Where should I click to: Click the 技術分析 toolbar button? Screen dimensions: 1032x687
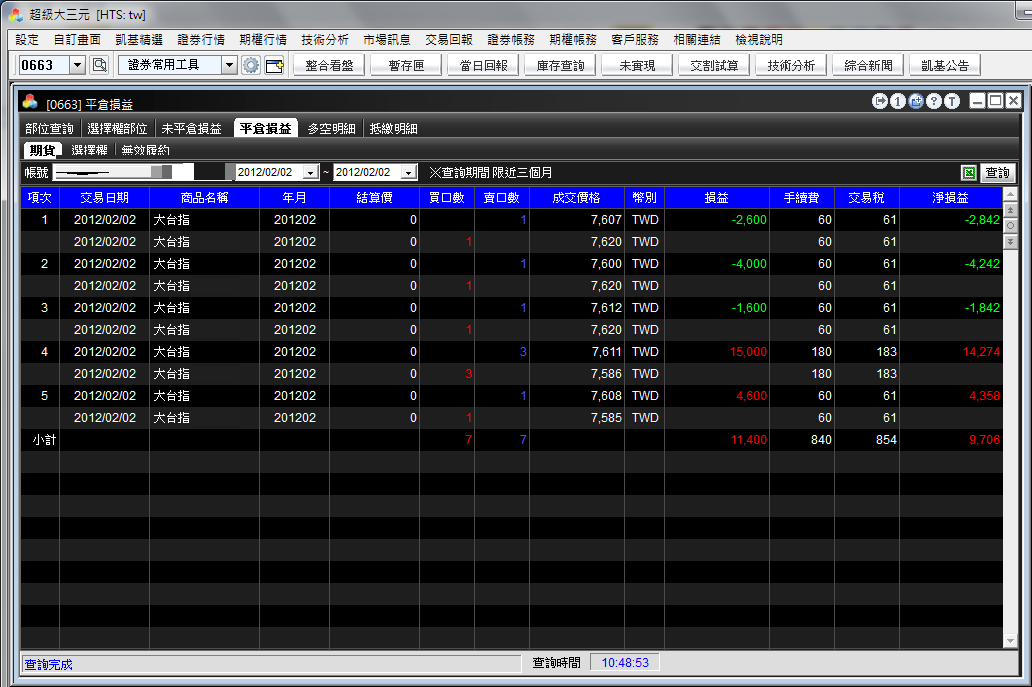791,65
